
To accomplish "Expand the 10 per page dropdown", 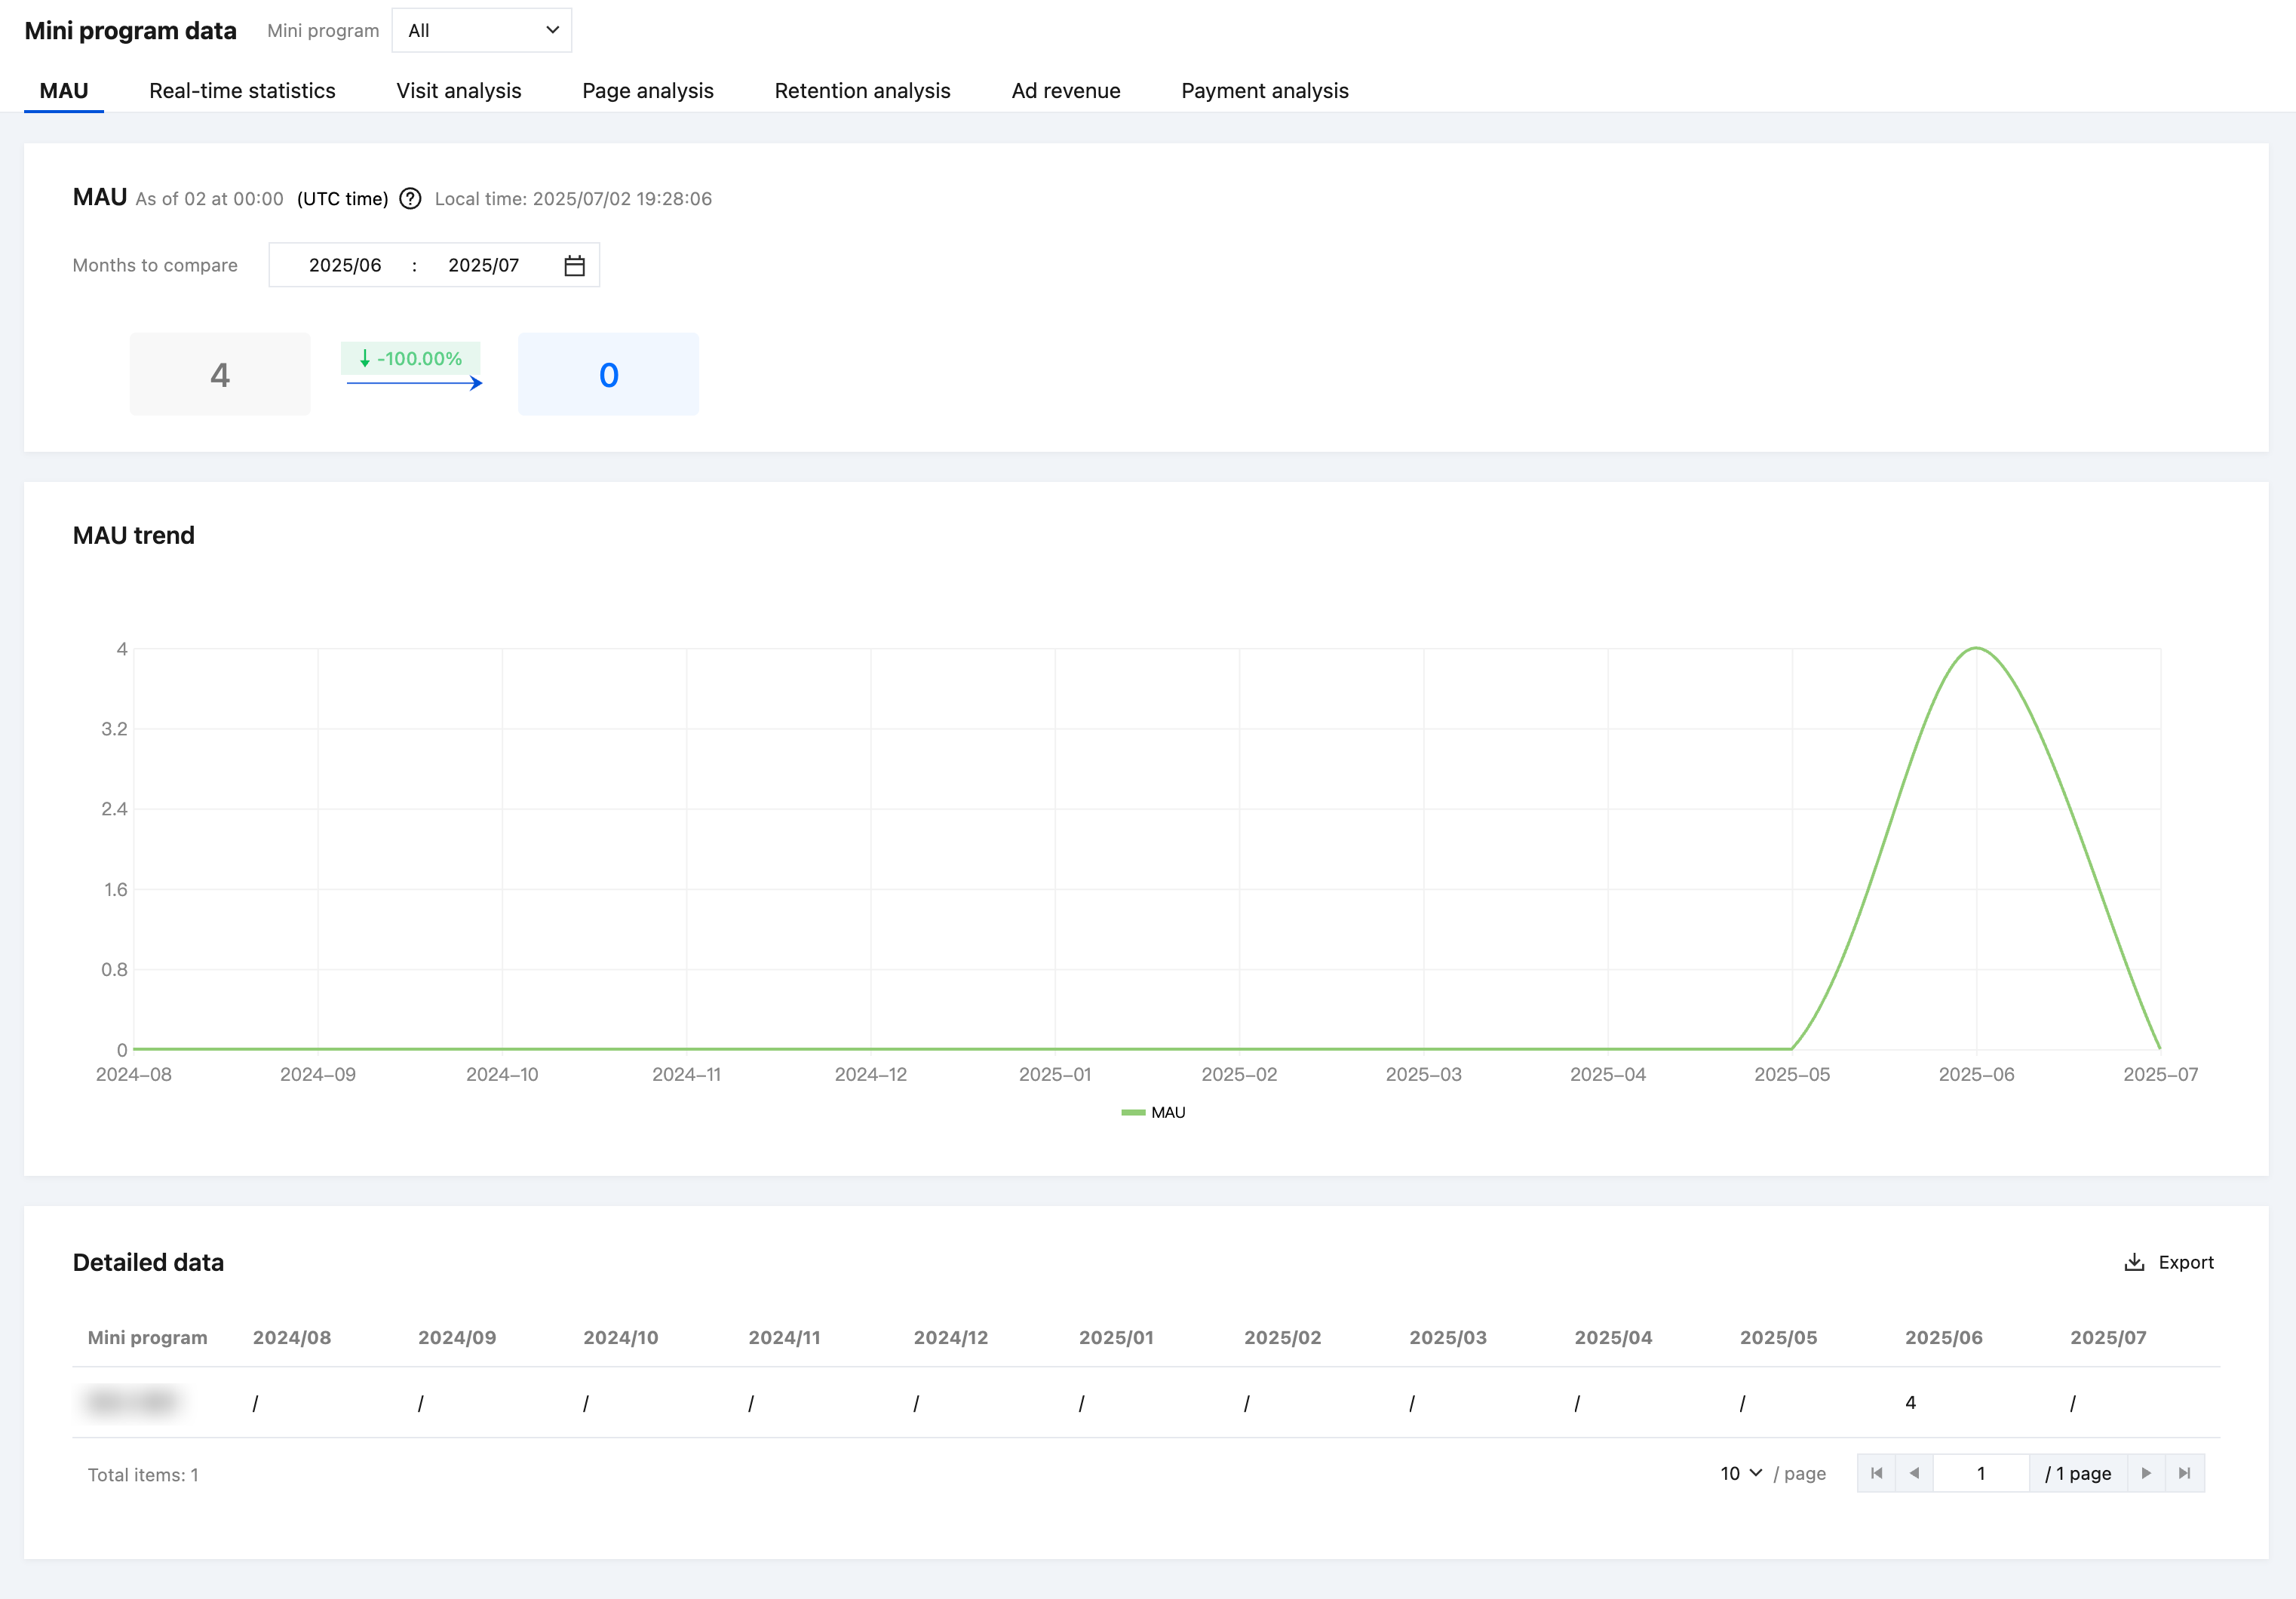I will coord(1740,1473).
